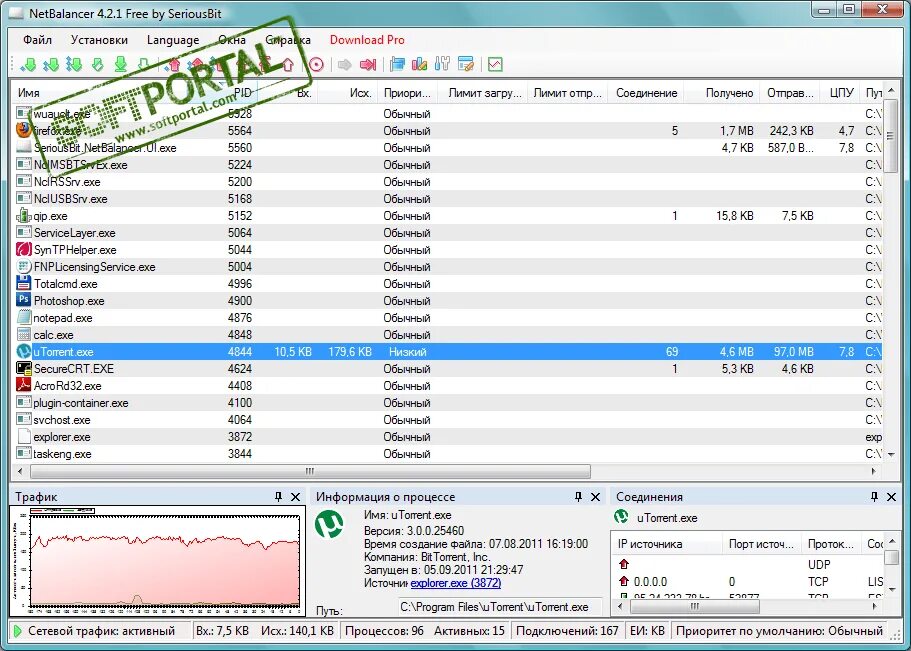Image resolution: width=911 pixels, height=651 pixels.
Task: Click the process list horizontal scrollbar thumb
Action: click(310, 471)
